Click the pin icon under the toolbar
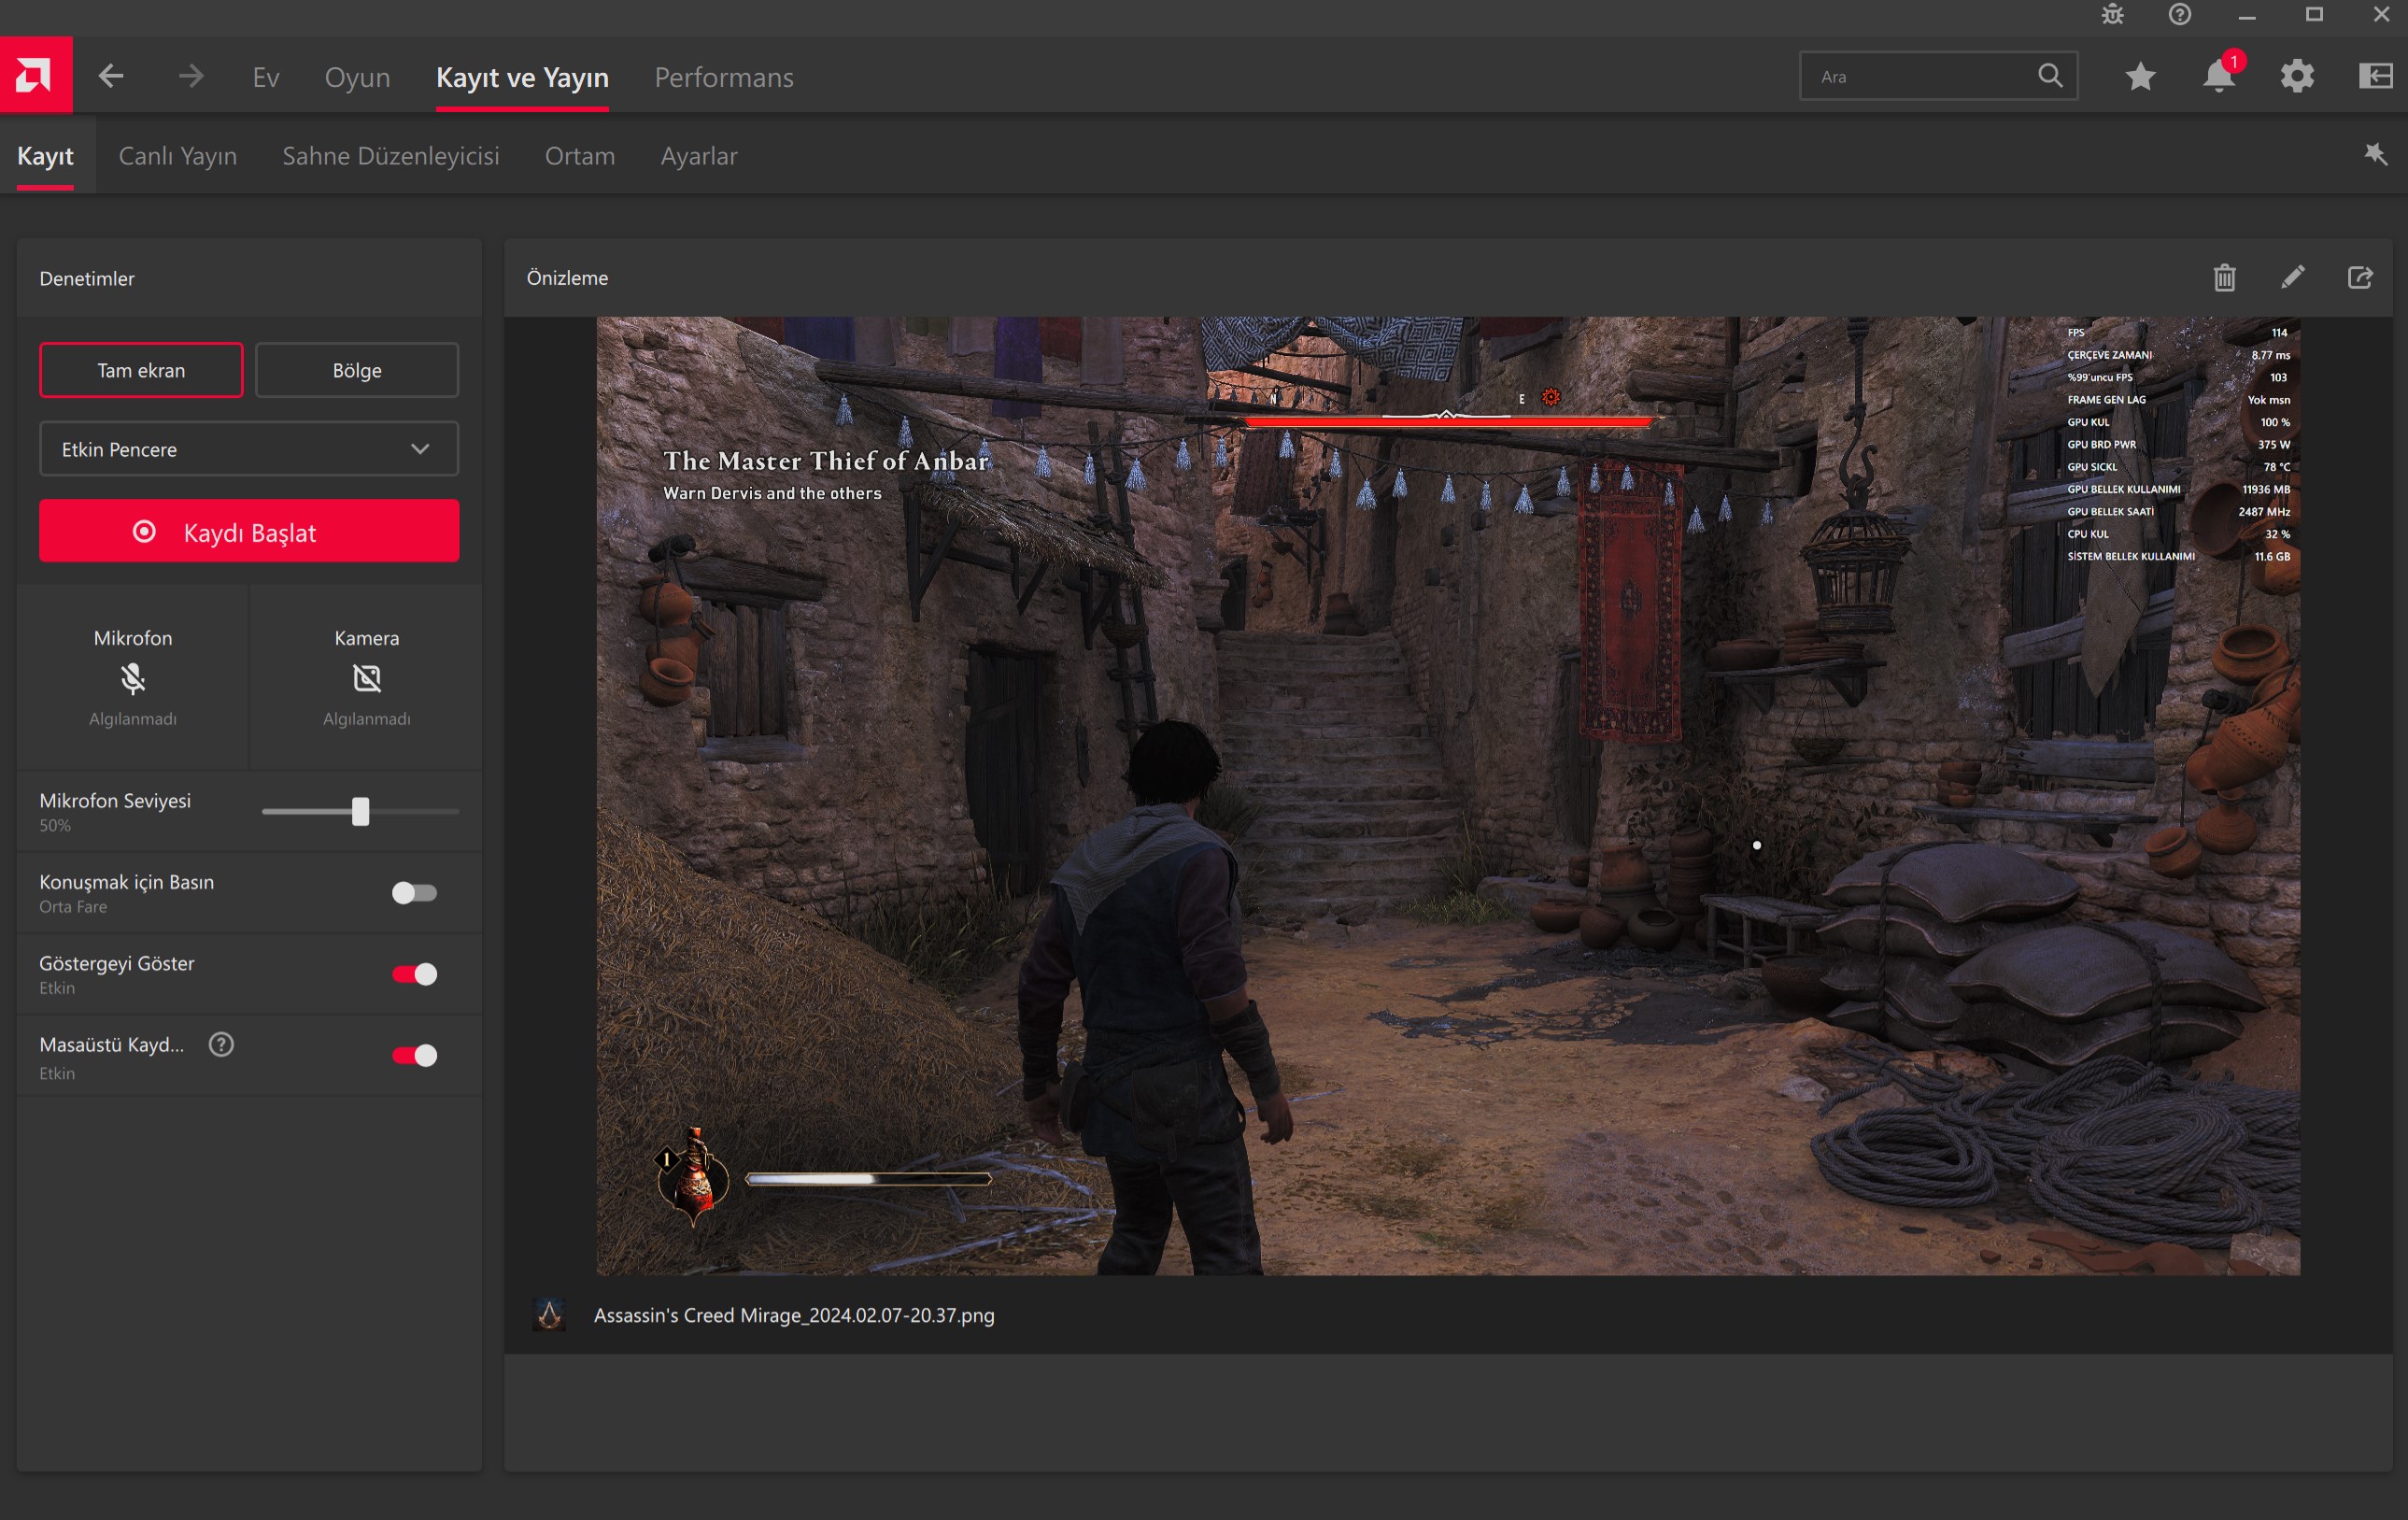Viewport: 2408px width, 1520px height. click(2376, 154)
